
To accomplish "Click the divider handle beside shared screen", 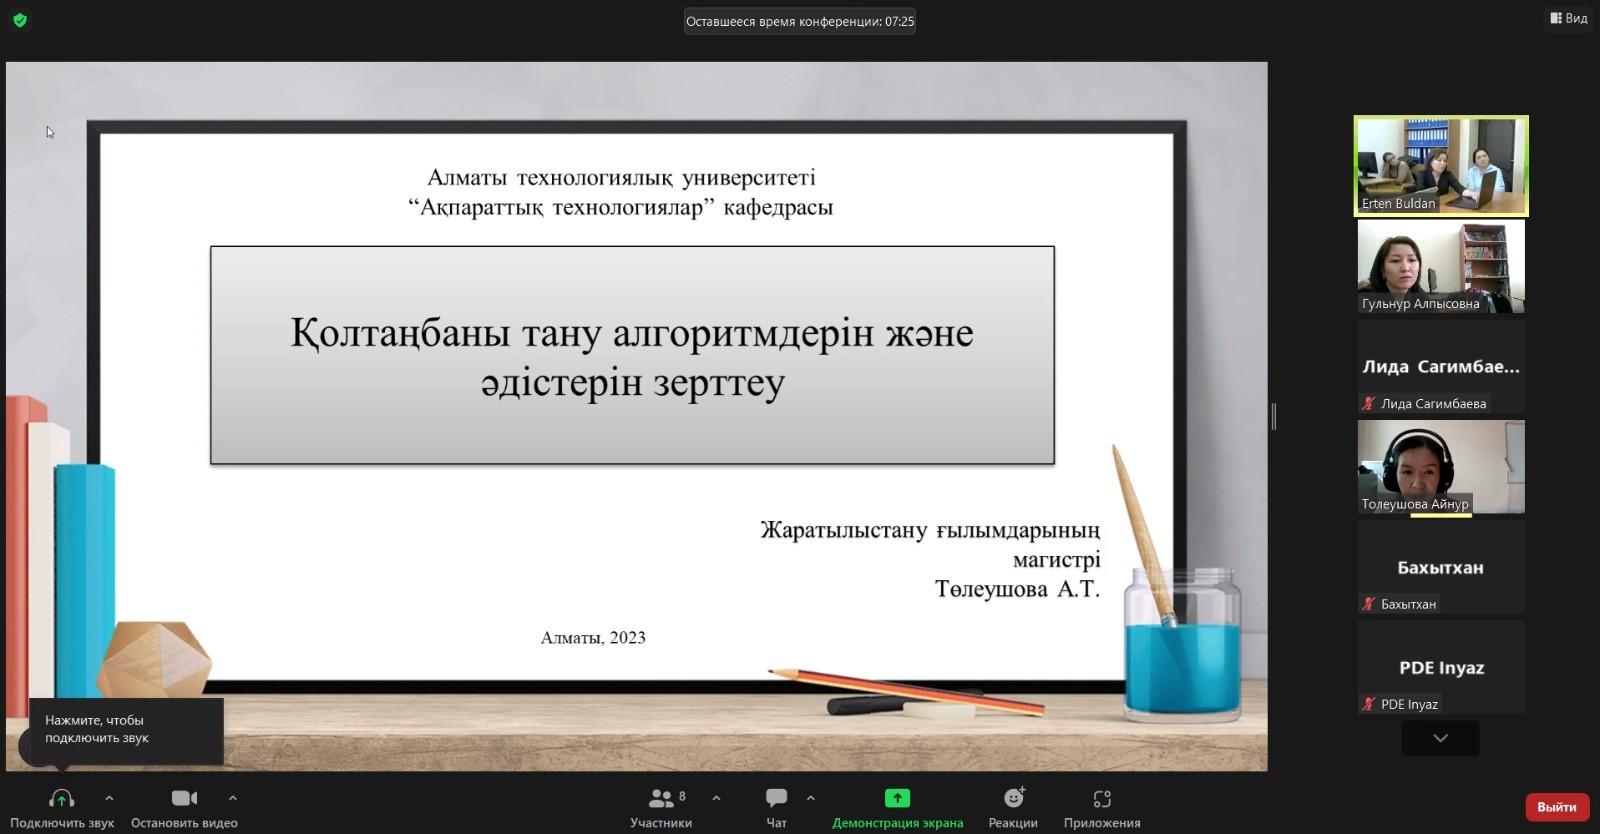I will pos(1273,417).
